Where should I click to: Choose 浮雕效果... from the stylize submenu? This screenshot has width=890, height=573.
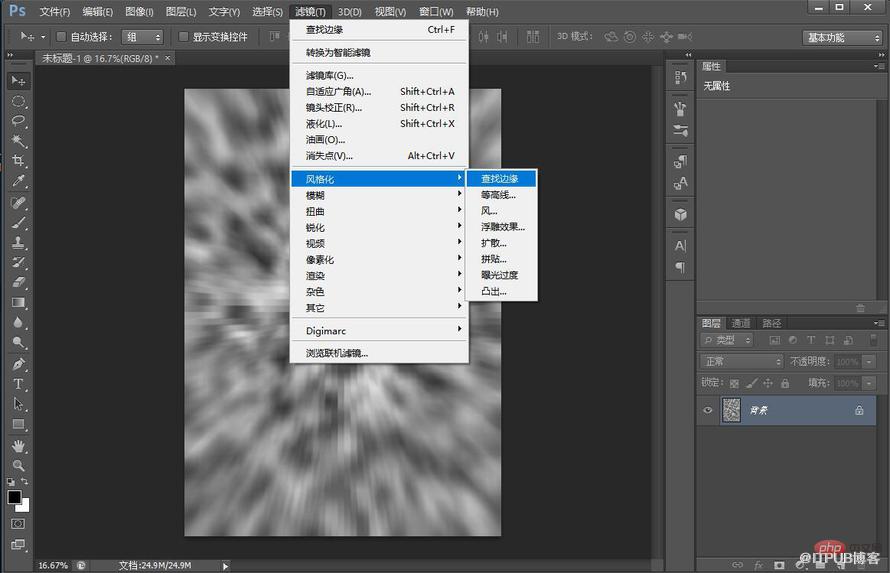coord(502,227)
